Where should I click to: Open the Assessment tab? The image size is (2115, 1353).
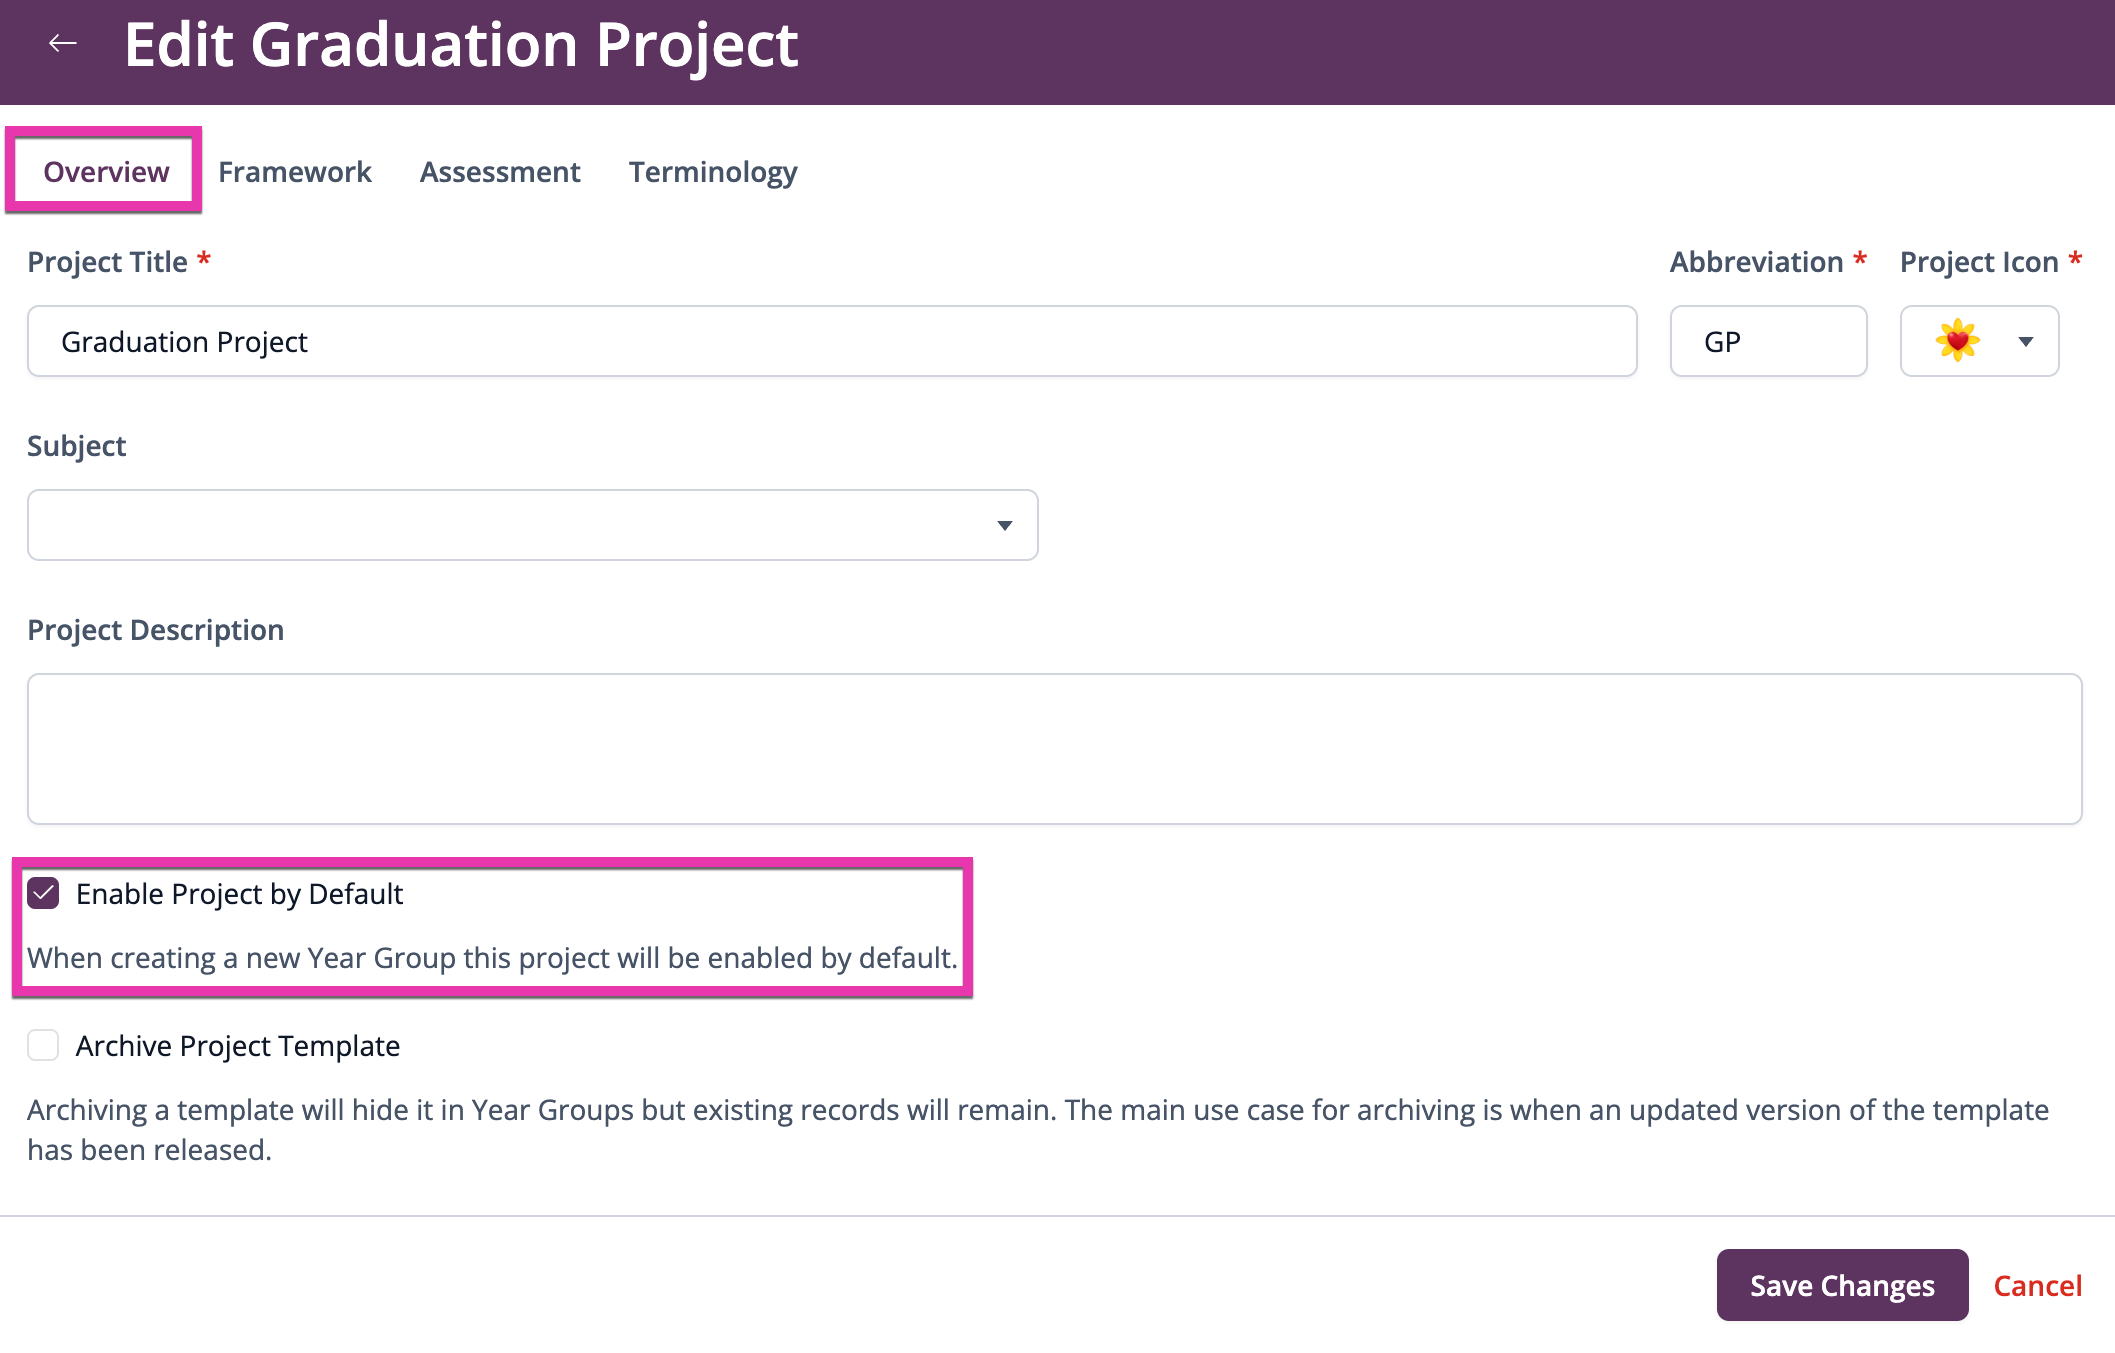[500, 172]
